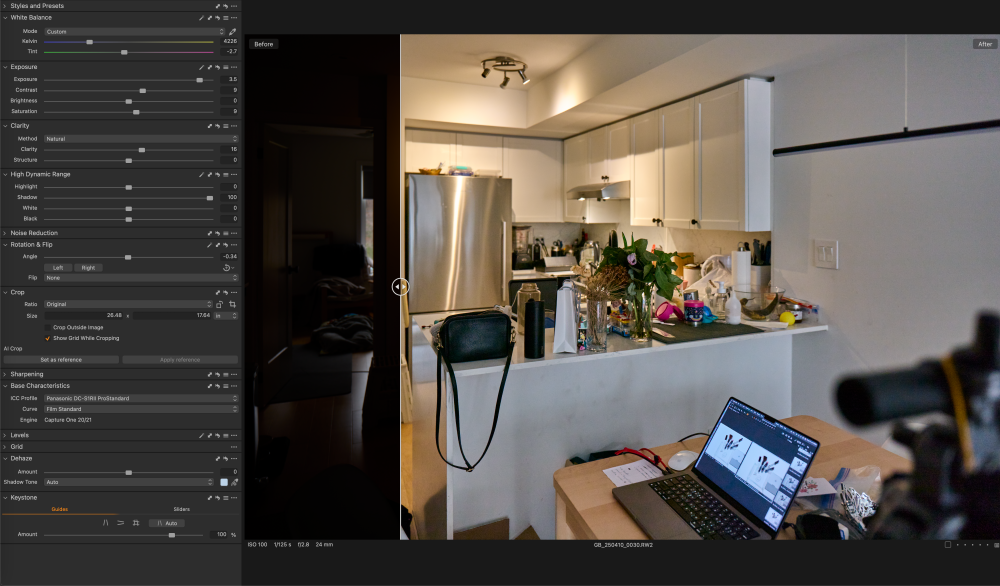Open the ICC Profile dropdown

click(140, 398)
